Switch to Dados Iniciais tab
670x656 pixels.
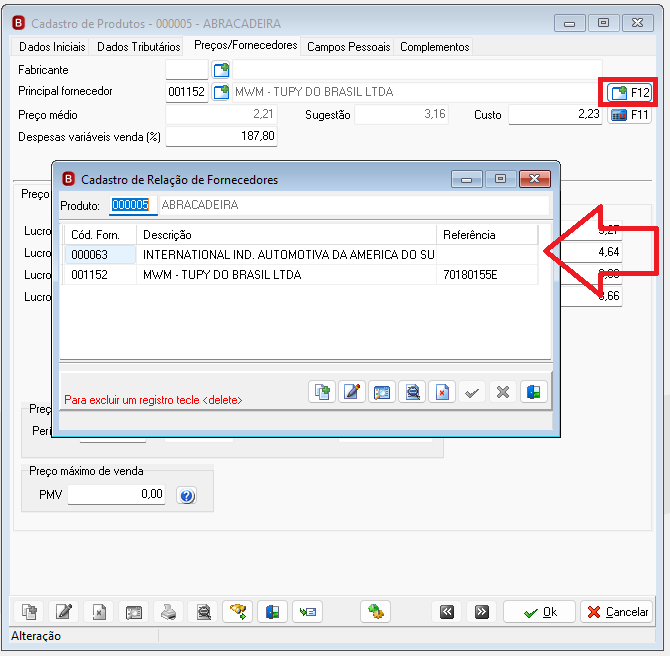pos(52,47)
